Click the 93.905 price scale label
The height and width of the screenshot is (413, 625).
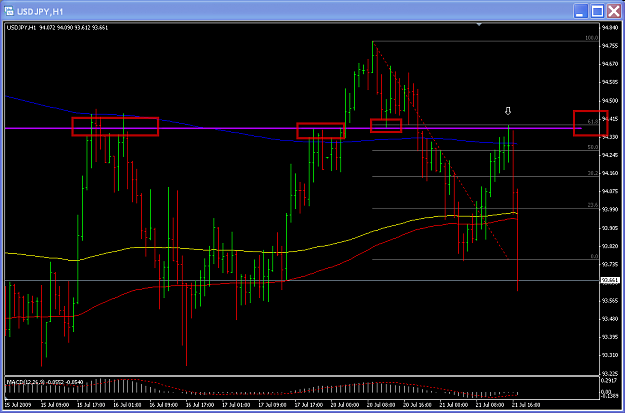610,228
